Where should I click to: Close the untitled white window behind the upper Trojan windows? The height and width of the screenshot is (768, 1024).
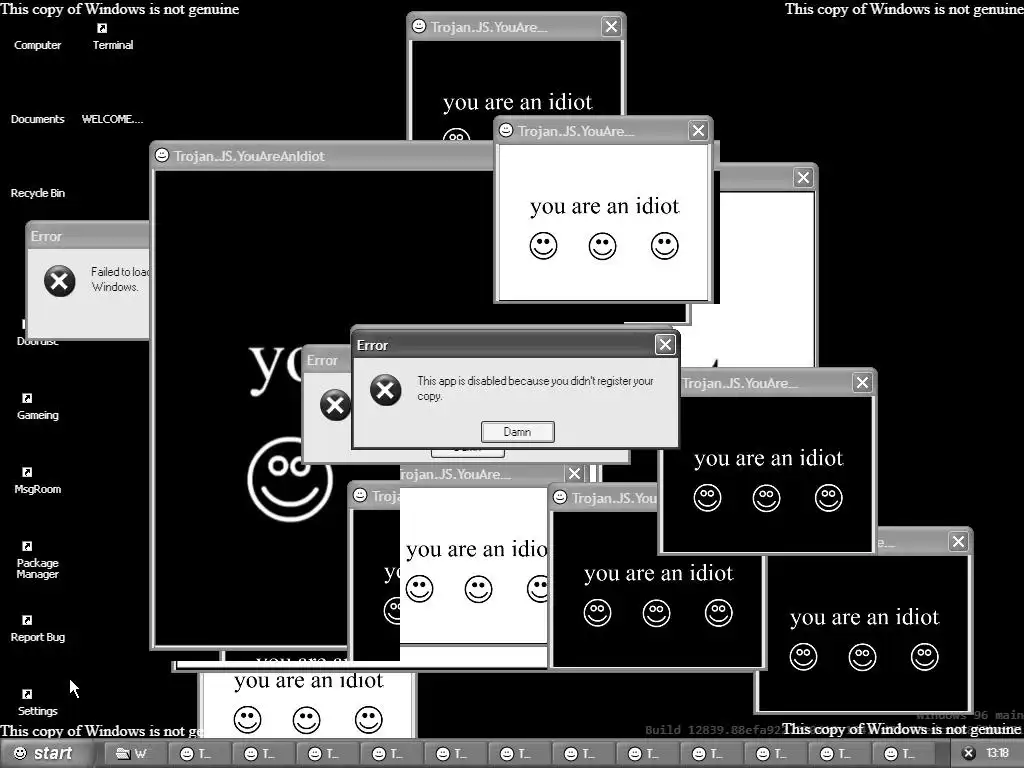click(x=803, y=177)
